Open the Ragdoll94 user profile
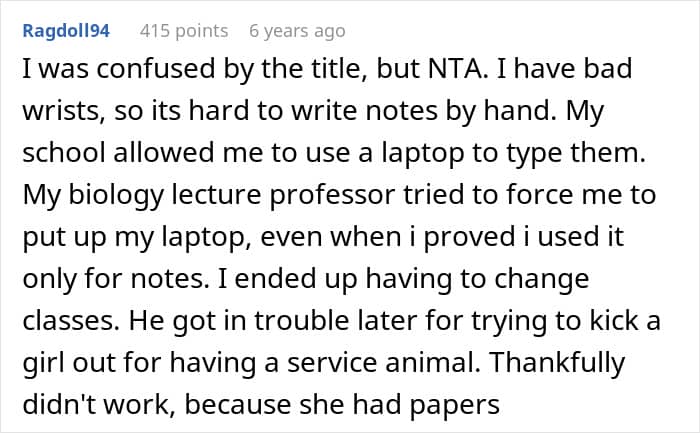 [x=68, y=31]
